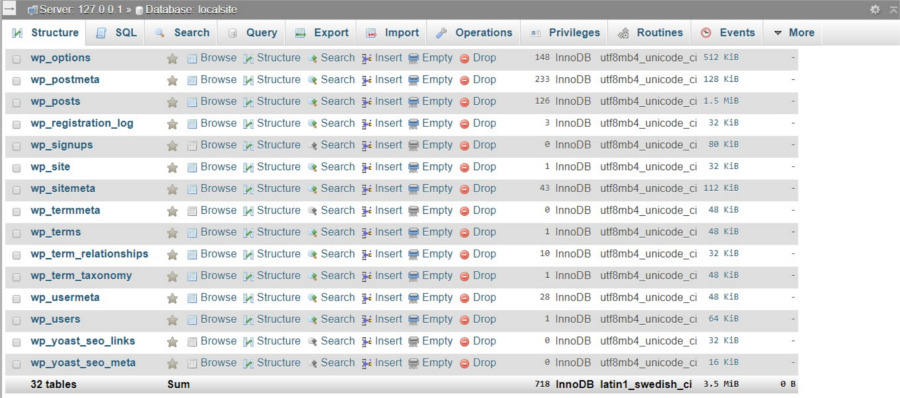Click the Browse icon for wp_term_relationships
900x398 pixels.
(x=192, y=254)
